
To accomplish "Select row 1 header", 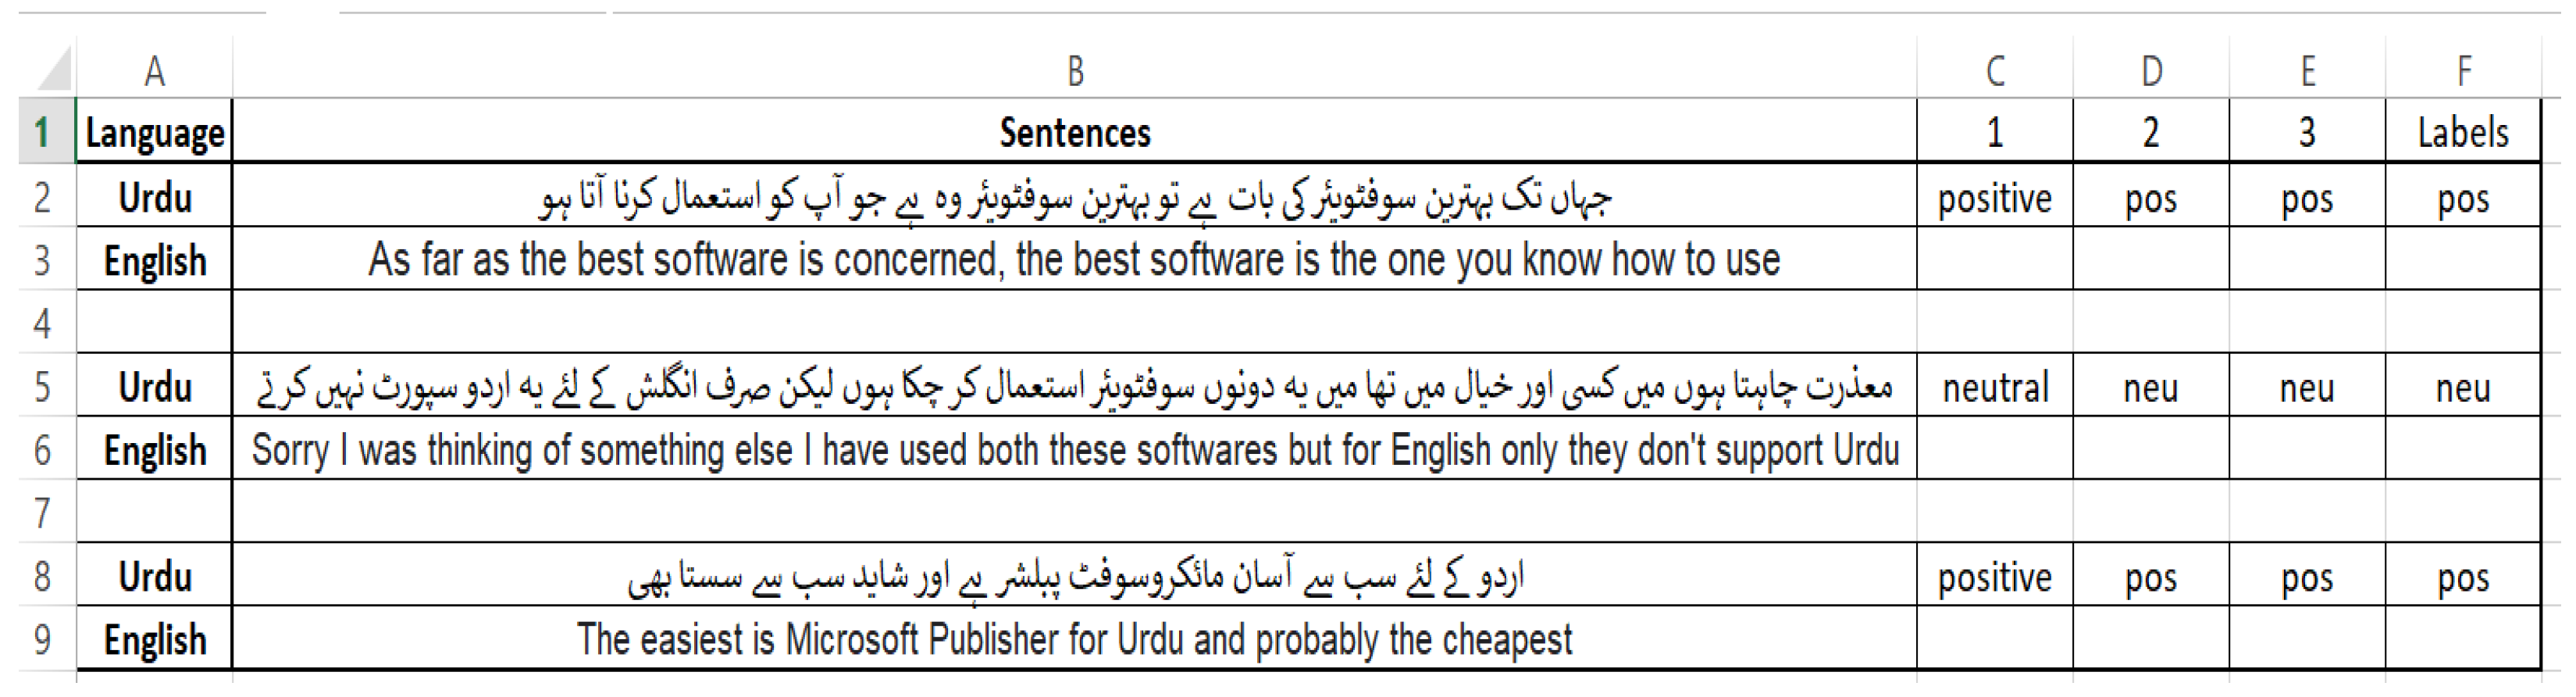I will click(44, 131).
